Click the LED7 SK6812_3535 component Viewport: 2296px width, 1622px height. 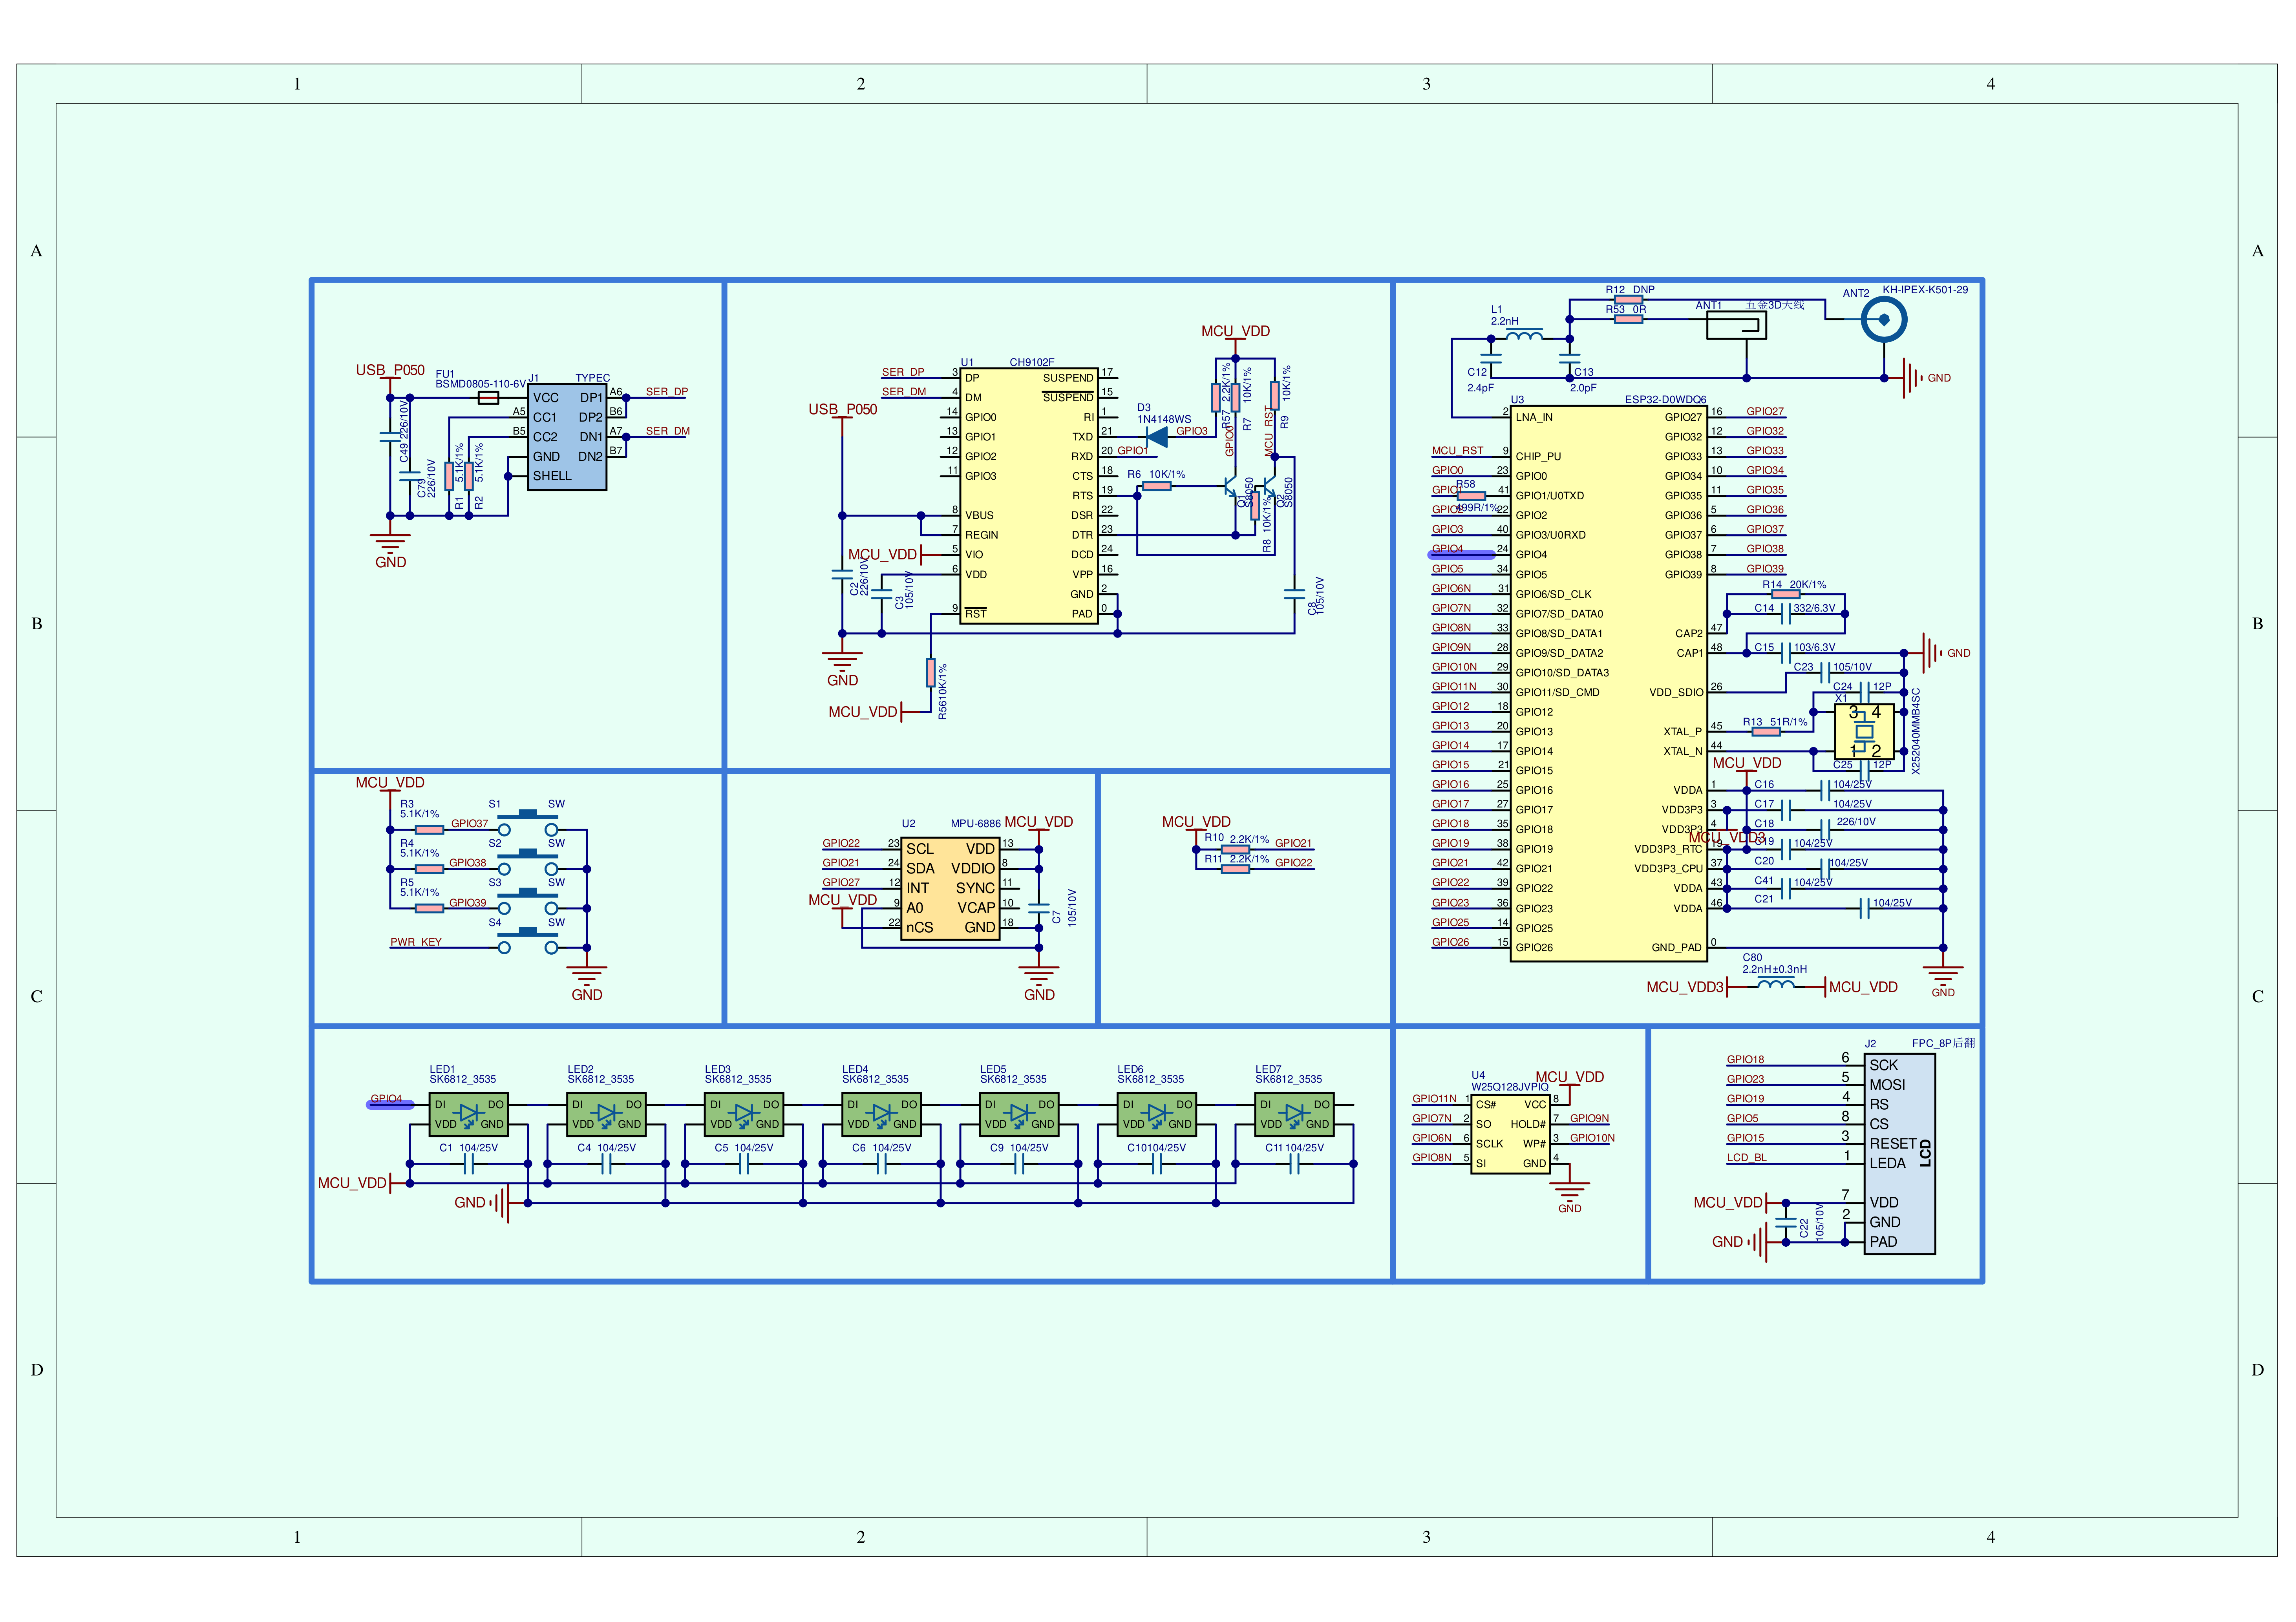[1294, 1114]
